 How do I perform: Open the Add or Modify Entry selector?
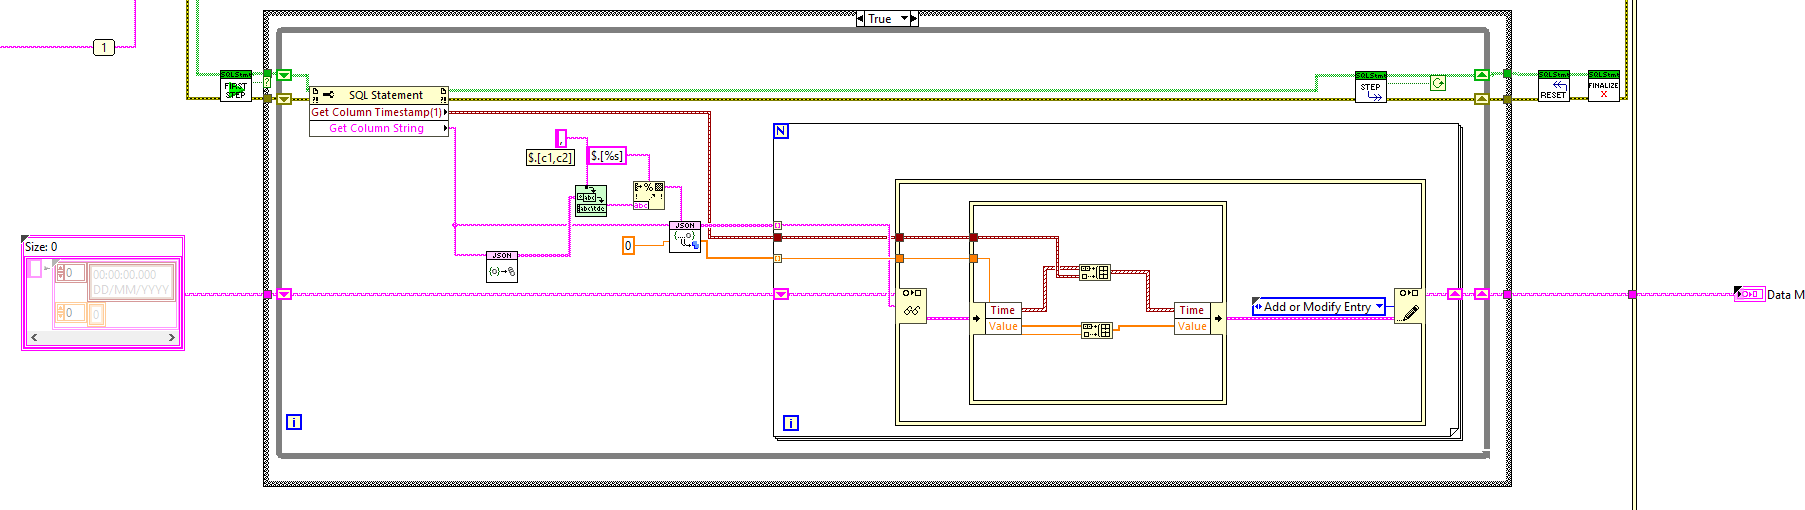coord(1319,307)
